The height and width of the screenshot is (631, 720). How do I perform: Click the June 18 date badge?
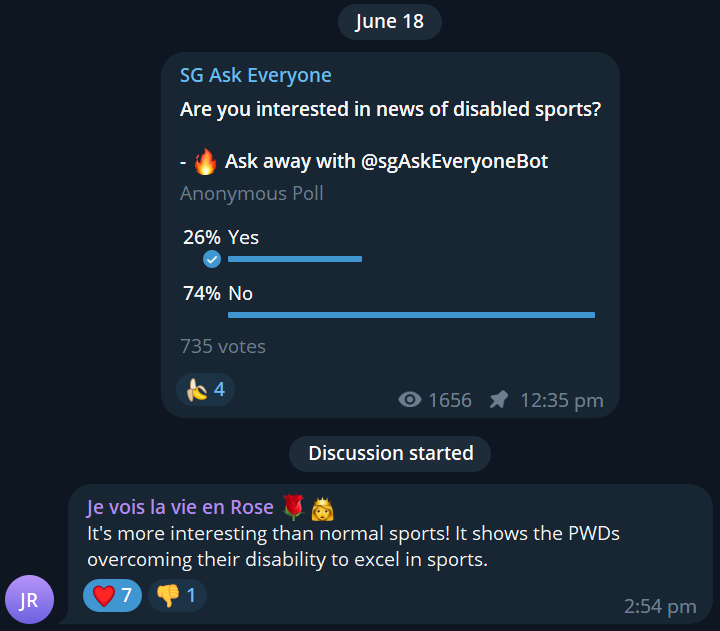coord(389,22)
